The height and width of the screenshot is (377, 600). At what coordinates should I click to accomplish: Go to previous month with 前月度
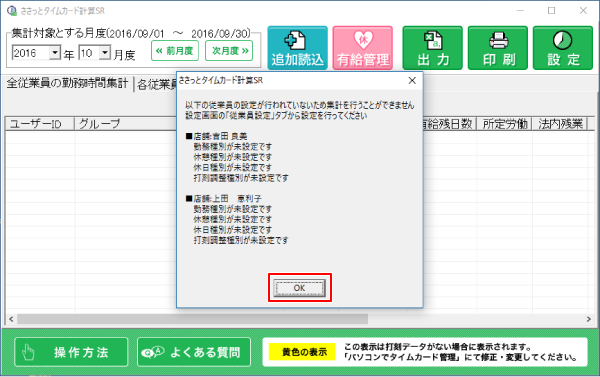click(175, 51)
